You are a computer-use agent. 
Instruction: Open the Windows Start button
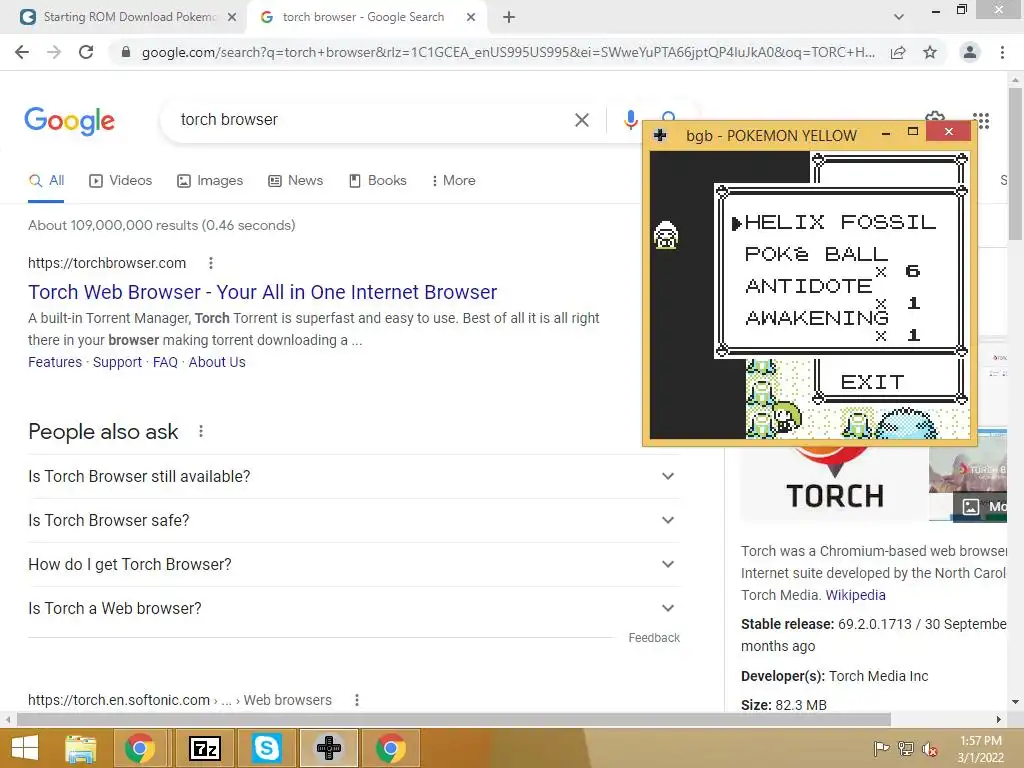tap(25, 748)
